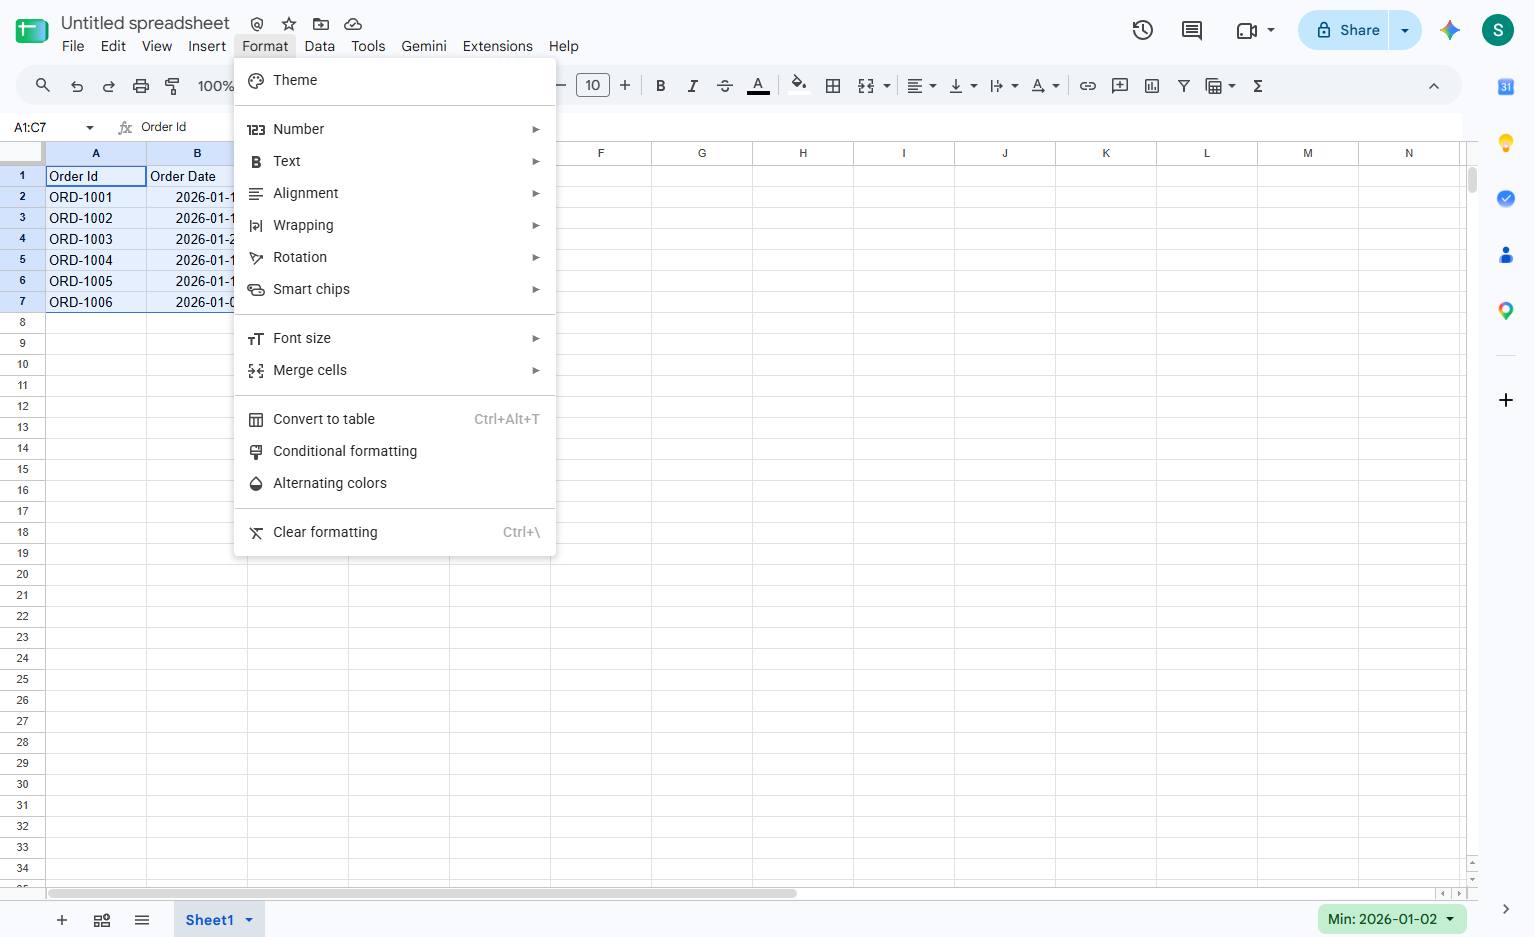Toggle bold formatting
The image size is (1534, 937).
[x=660, y=86]
